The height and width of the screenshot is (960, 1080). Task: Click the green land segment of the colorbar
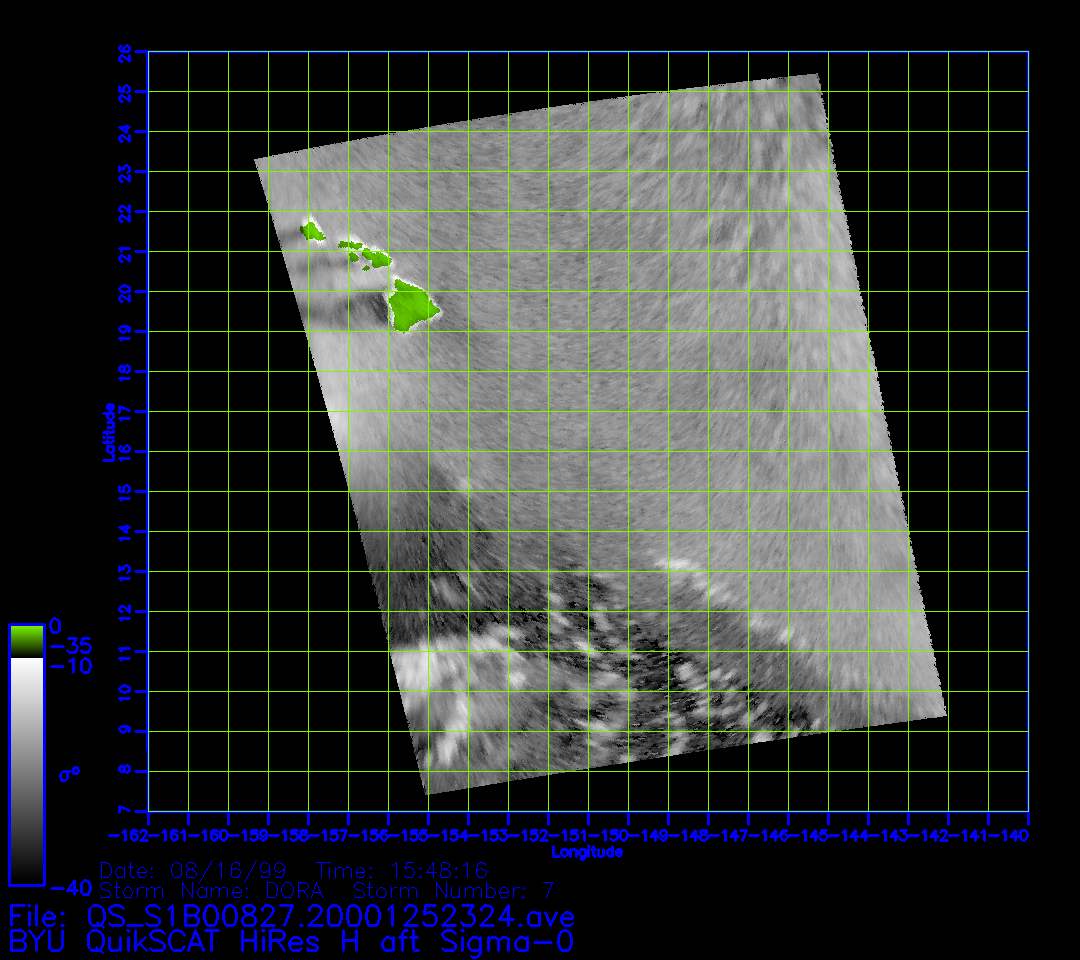[26, 640]
